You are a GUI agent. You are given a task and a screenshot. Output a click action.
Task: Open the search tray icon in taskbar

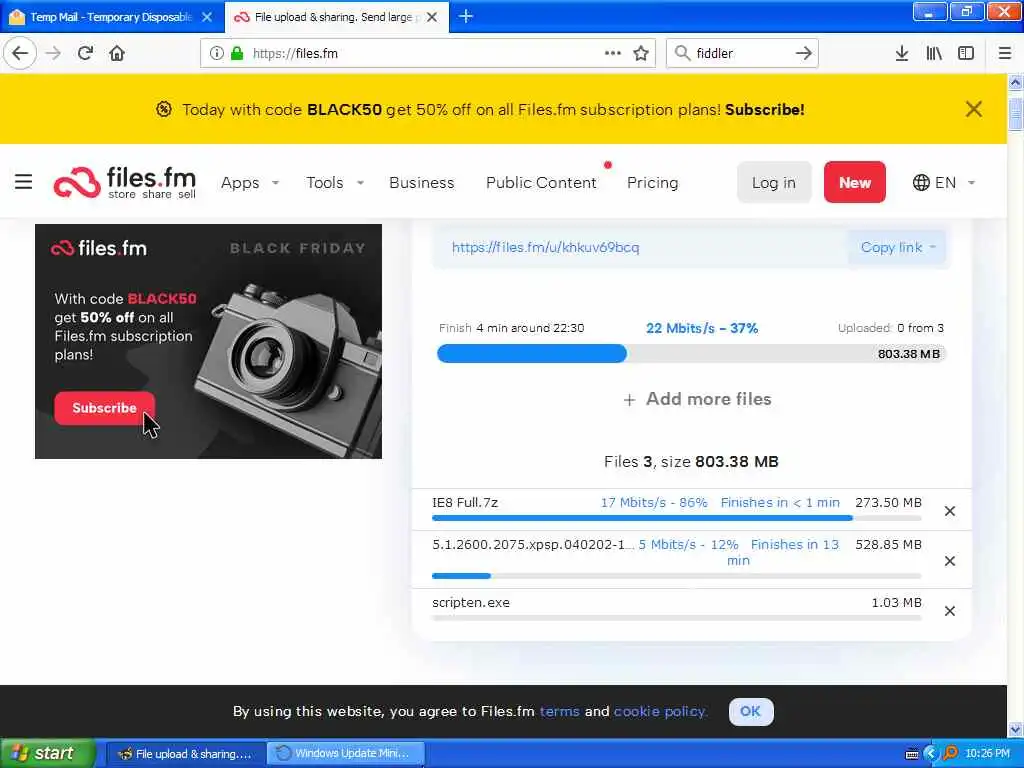click(951, 754)
